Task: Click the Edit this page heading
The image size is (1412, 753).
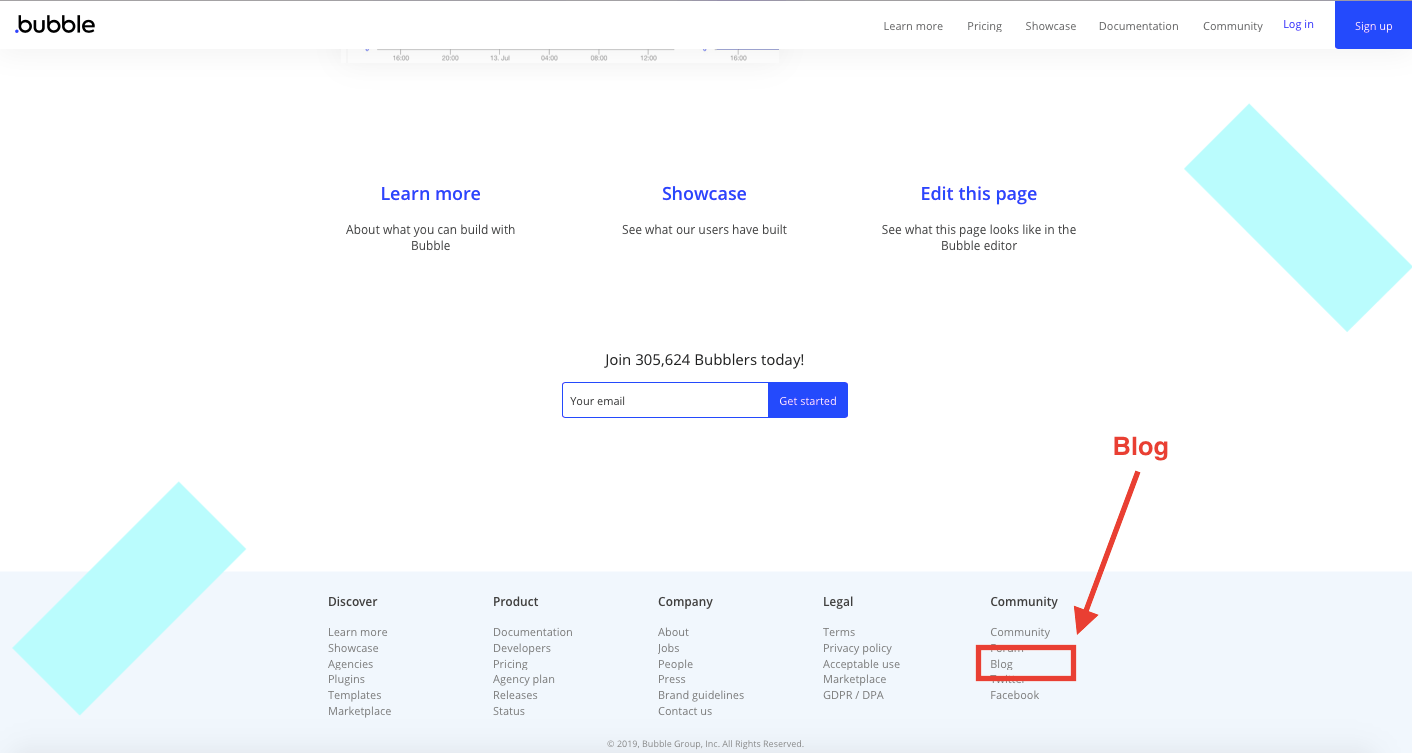Action: 978,193
